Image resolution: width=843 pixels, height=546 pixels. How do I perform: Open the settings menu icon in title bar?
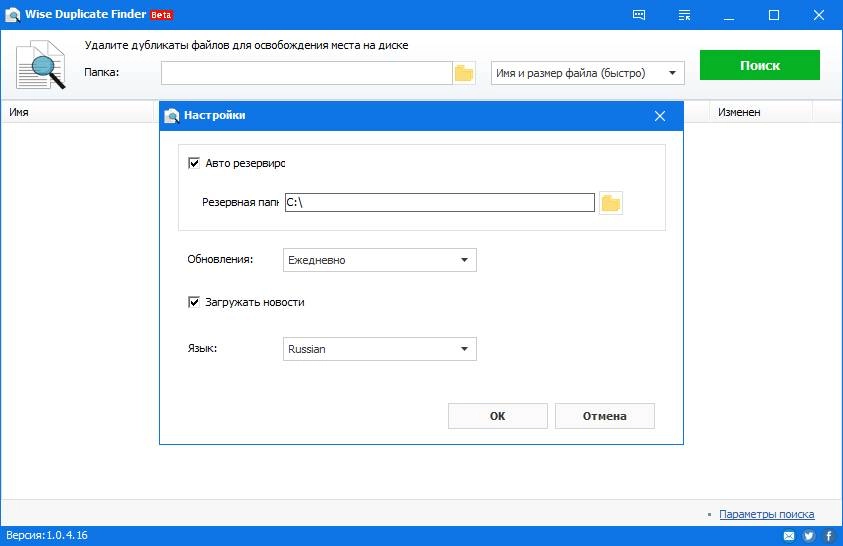(x=684, y=15)
